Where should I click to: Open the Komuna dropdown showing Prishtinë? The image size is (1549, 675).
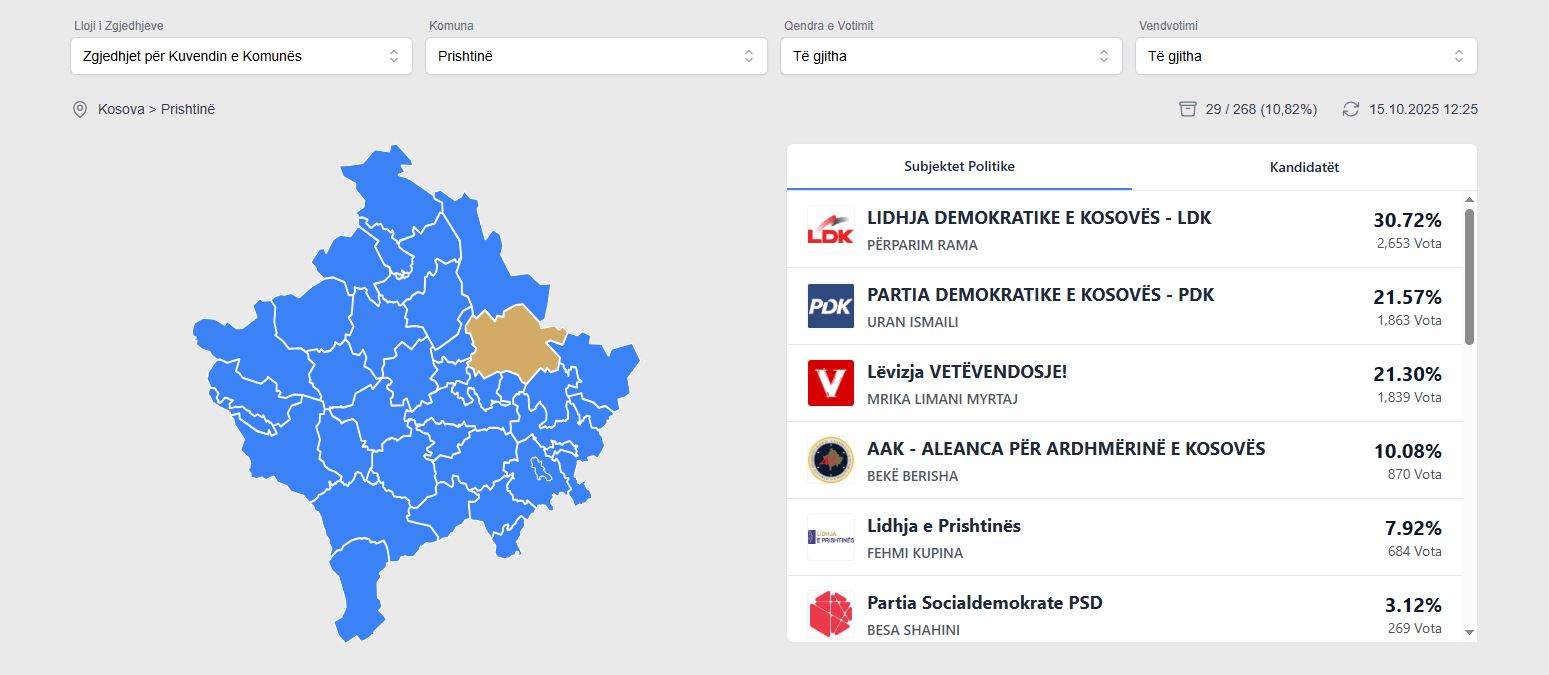click(x=596, y=56)
